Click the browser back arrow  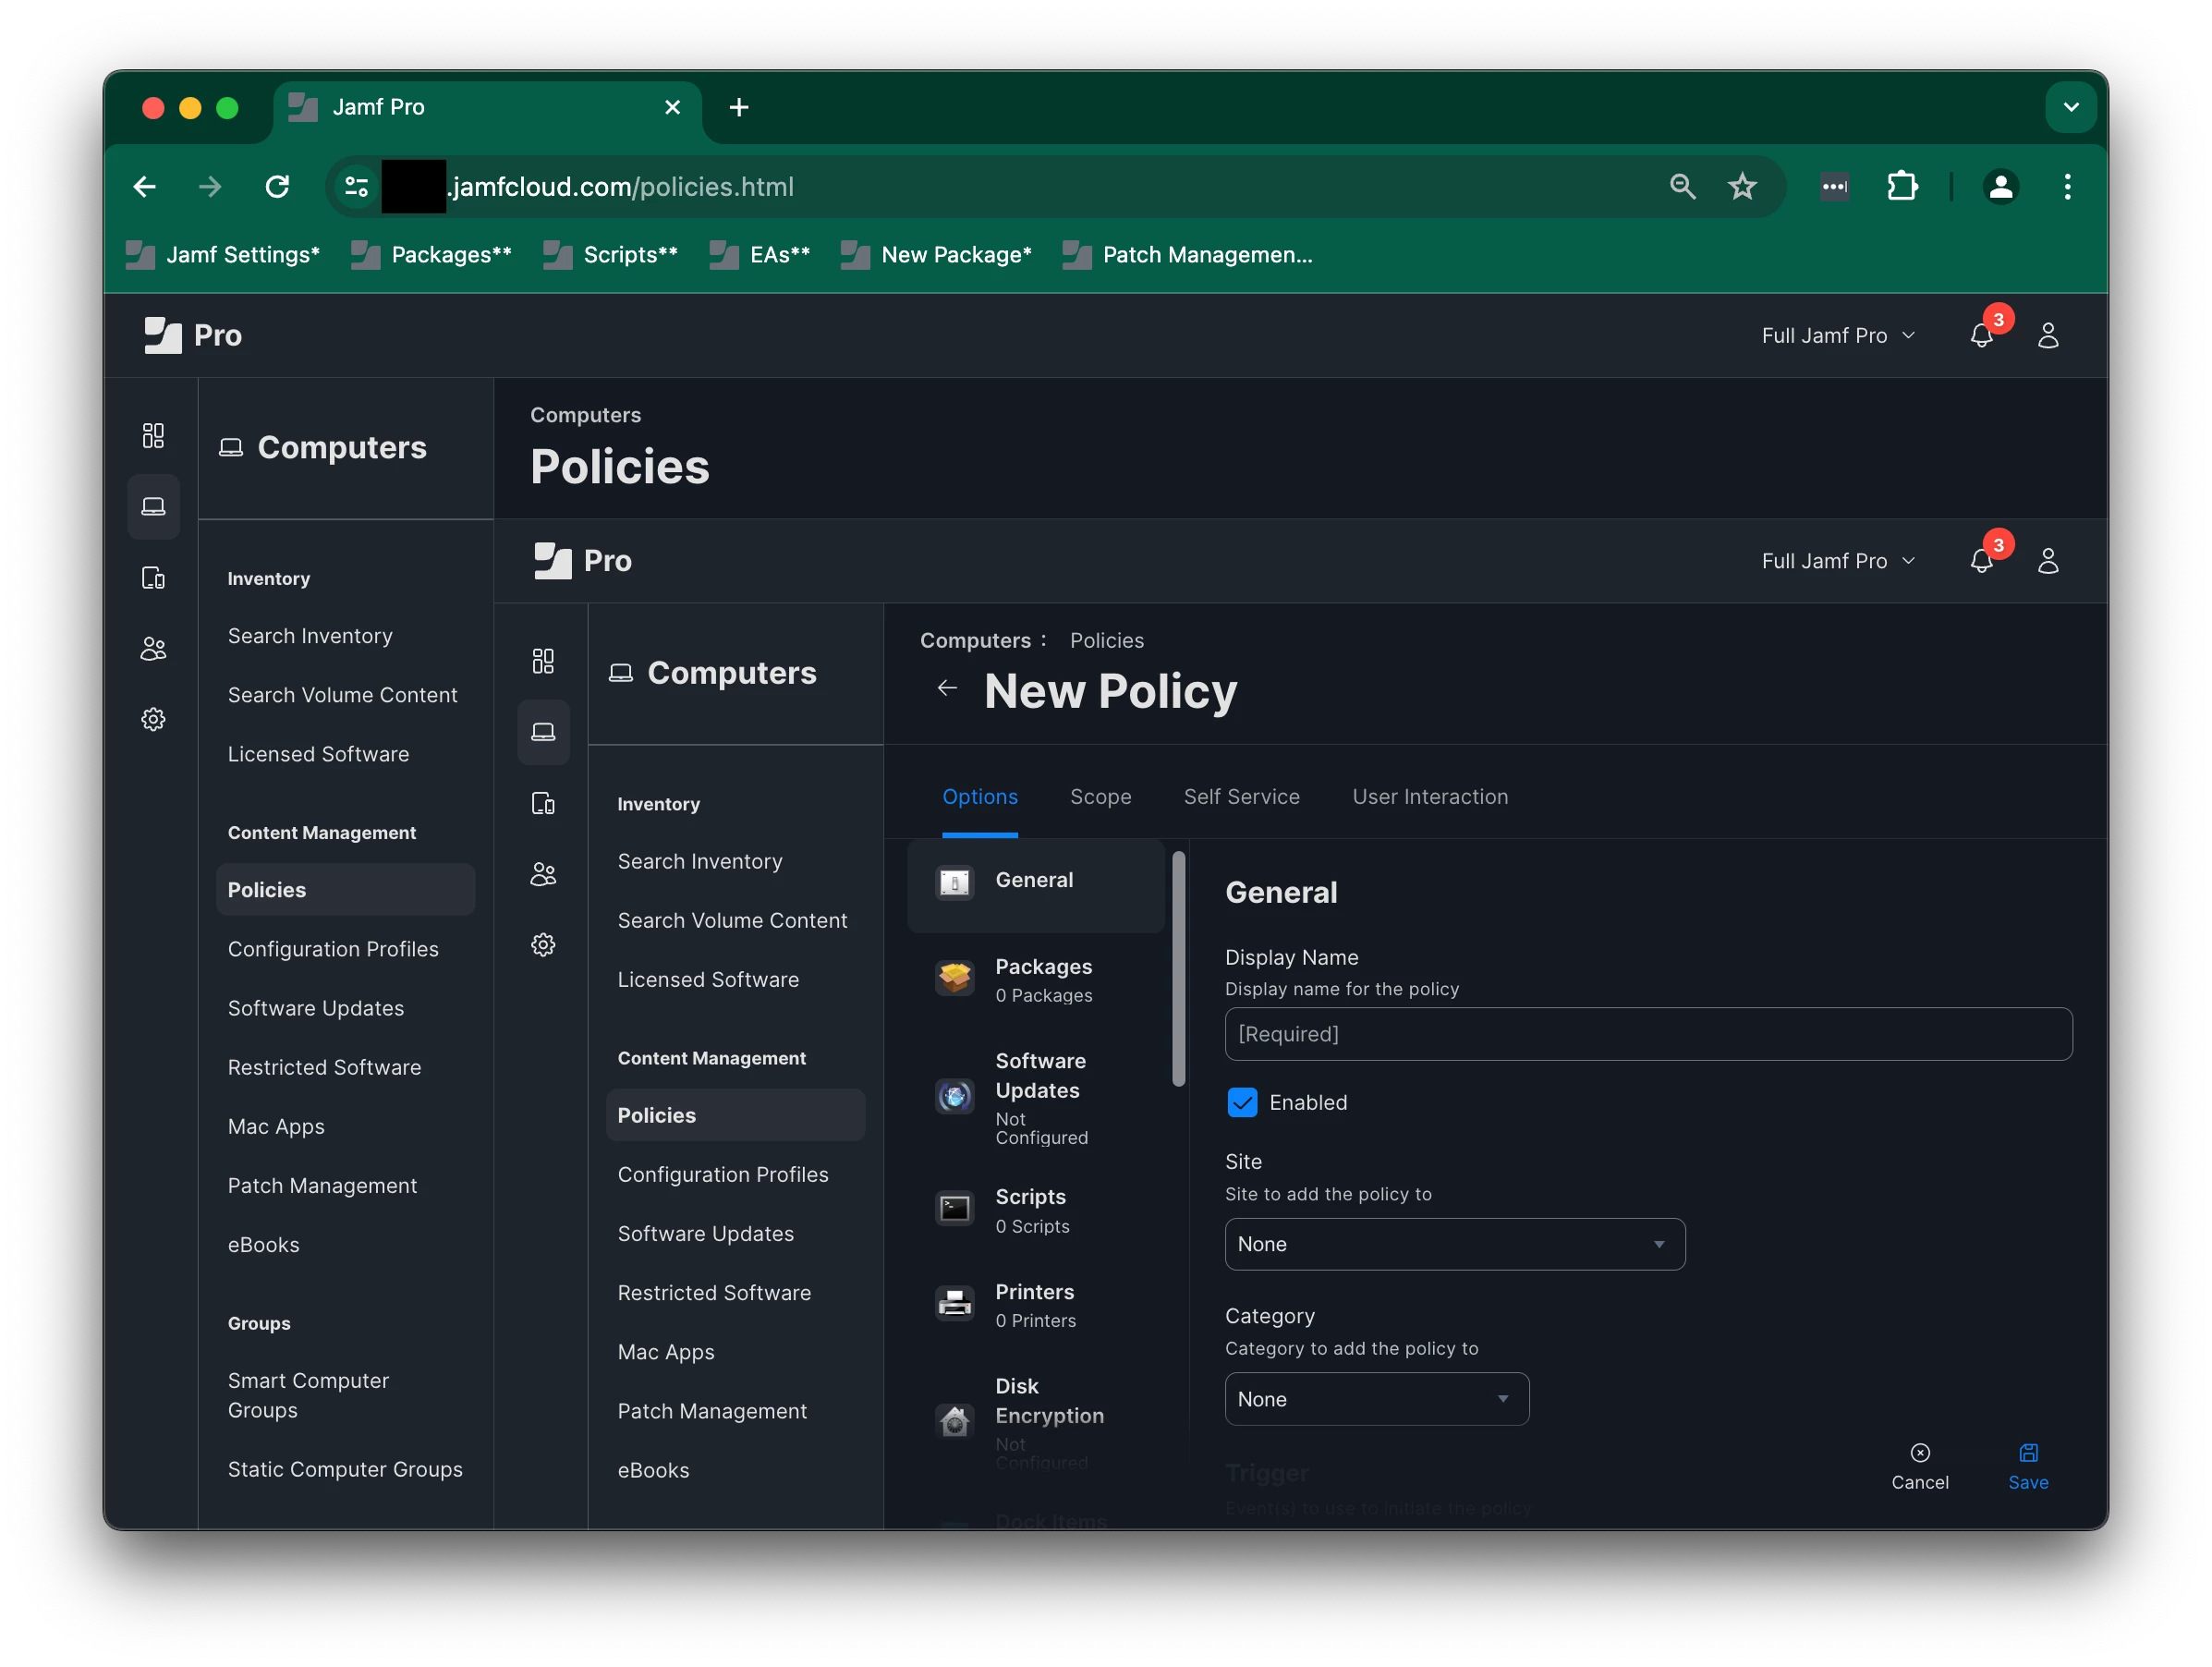(x=145, y=187)
